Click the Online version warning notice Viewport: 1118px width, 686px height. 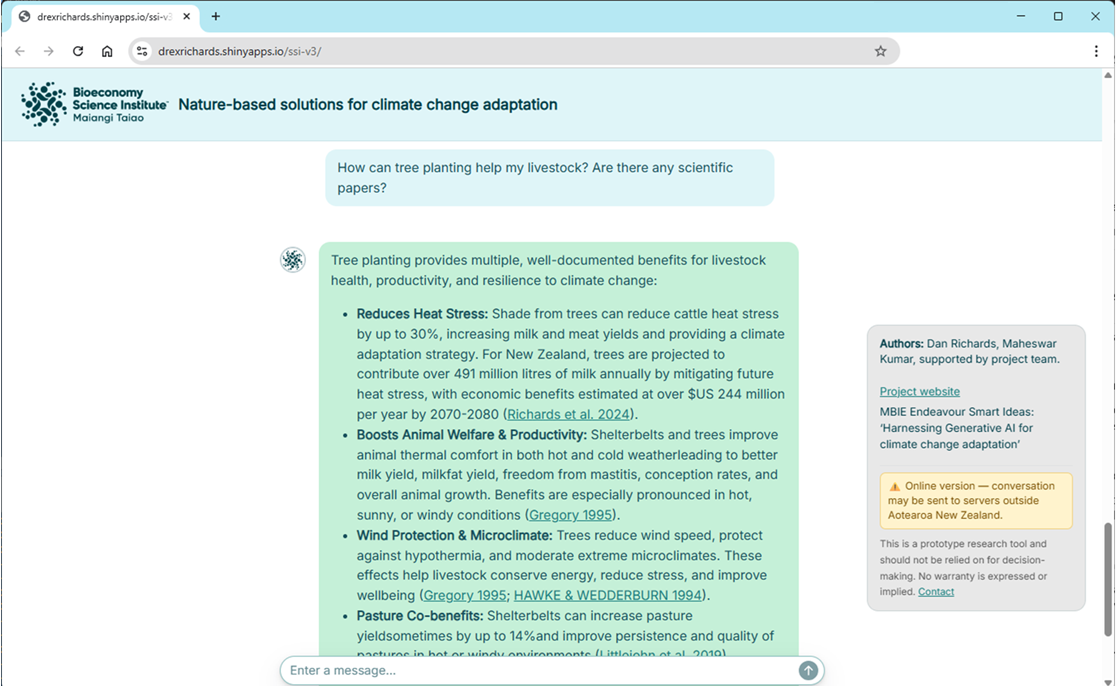click(x=975, y=501)
